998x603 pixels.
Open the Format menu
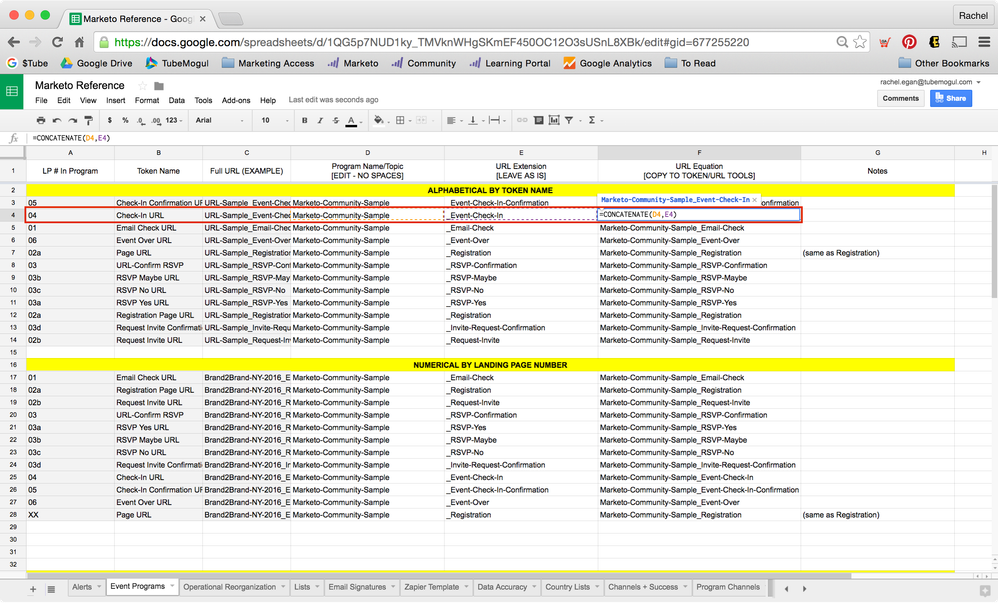point(147,101)
